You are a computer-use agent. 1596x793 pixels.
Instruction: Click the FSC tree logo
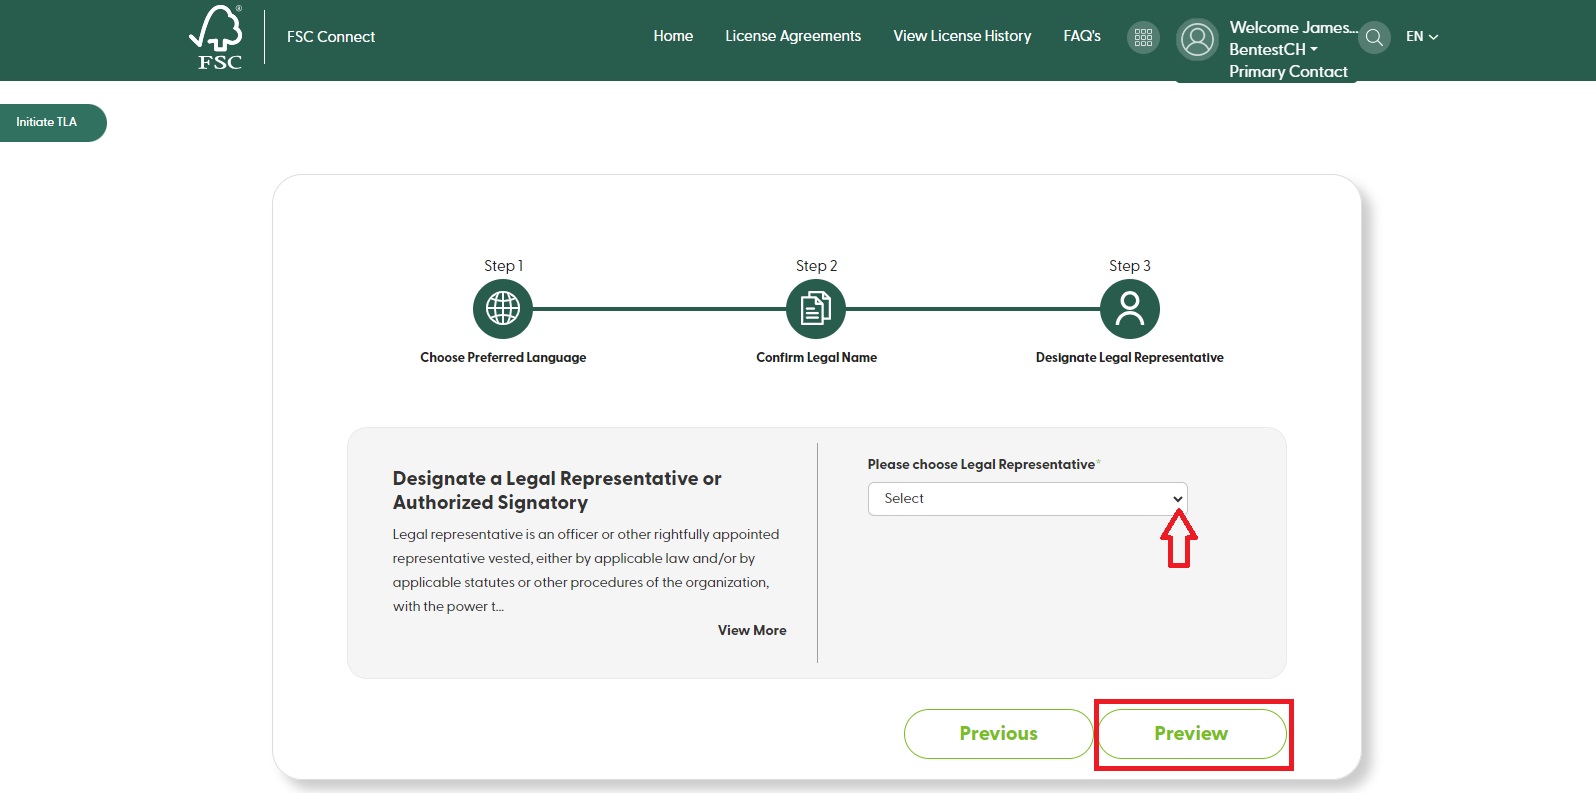coord(218,37)
